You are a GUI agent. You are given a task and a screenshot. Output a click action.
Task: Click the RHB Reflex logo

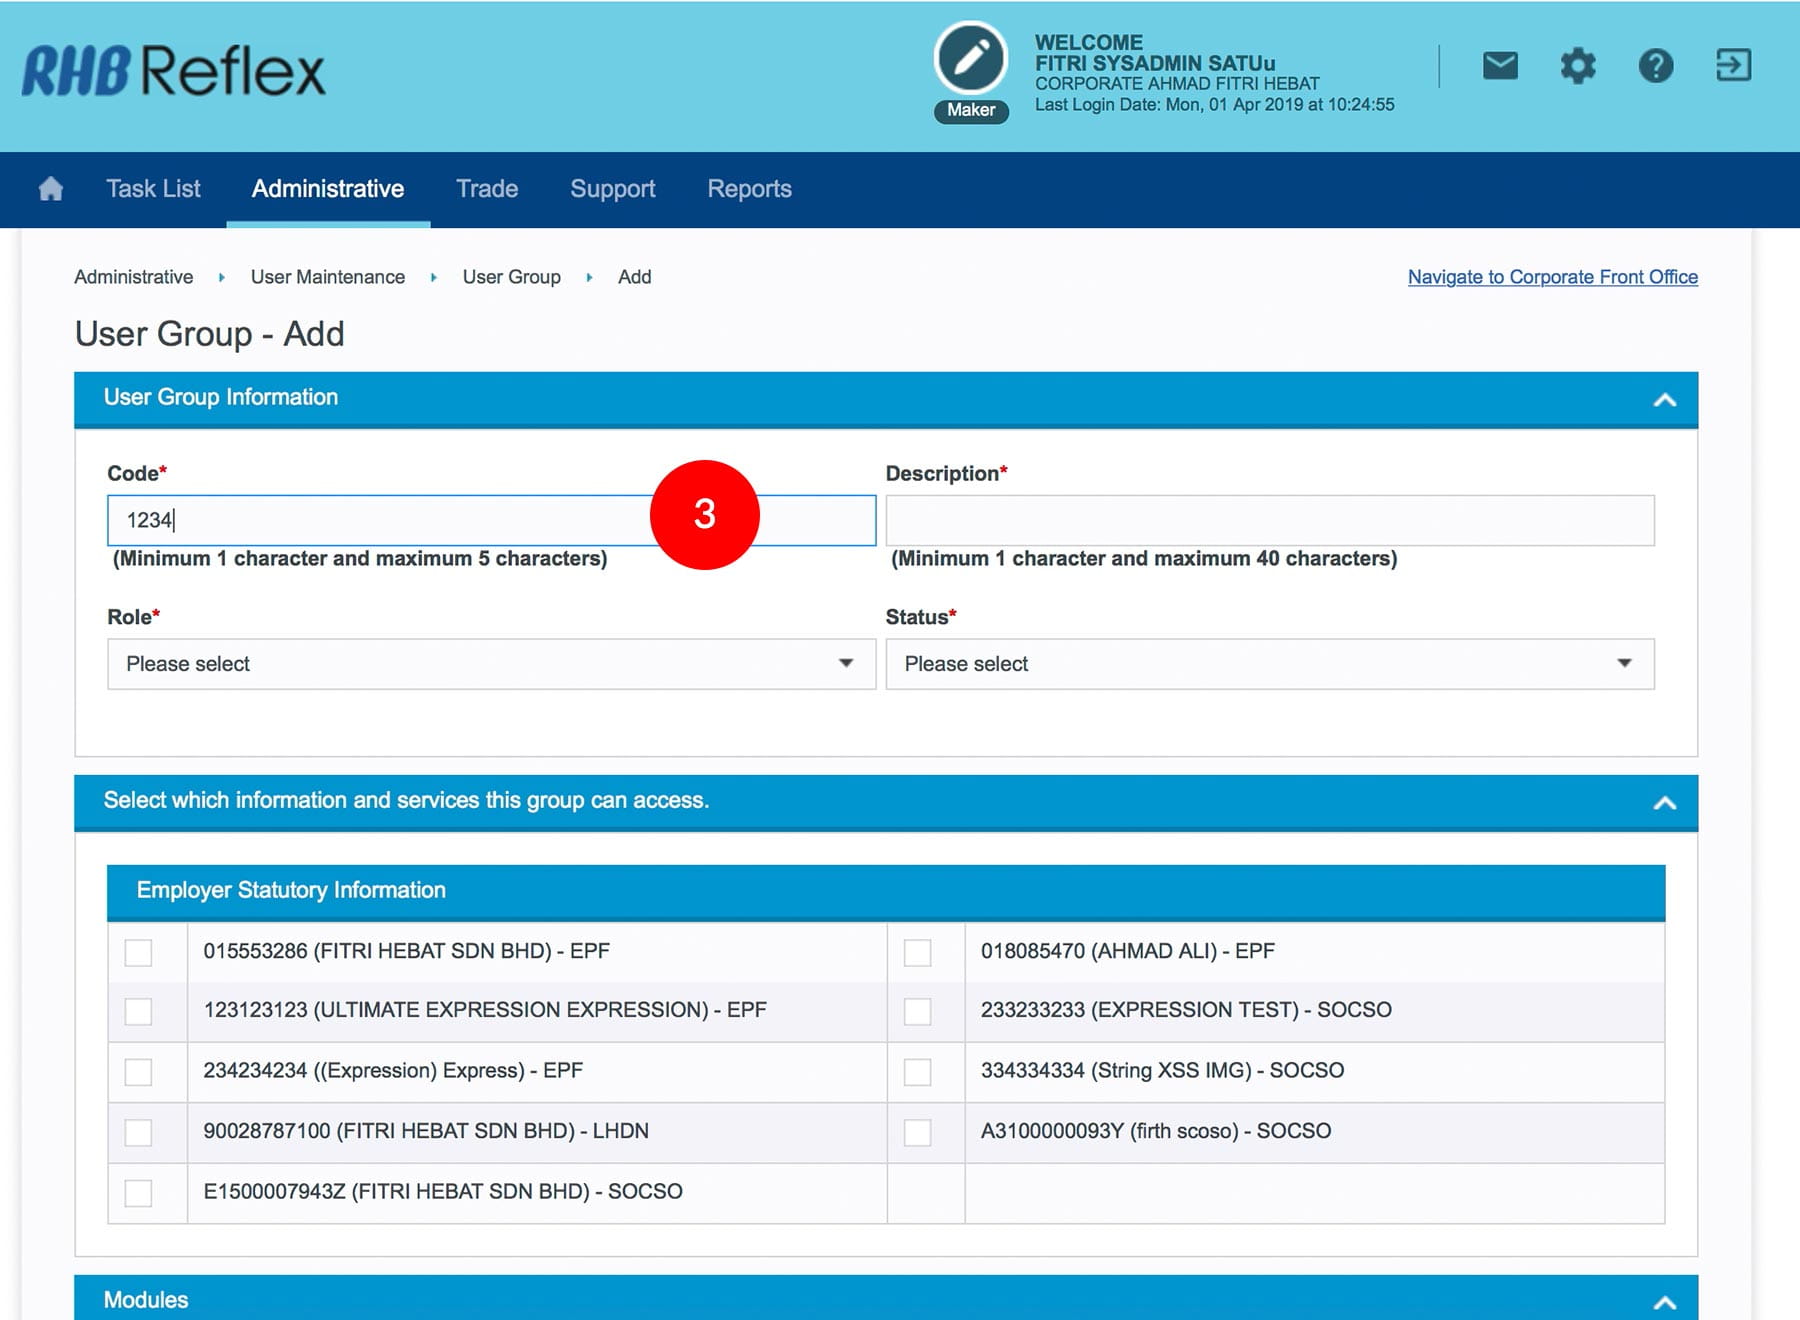(x=174, y=71)
